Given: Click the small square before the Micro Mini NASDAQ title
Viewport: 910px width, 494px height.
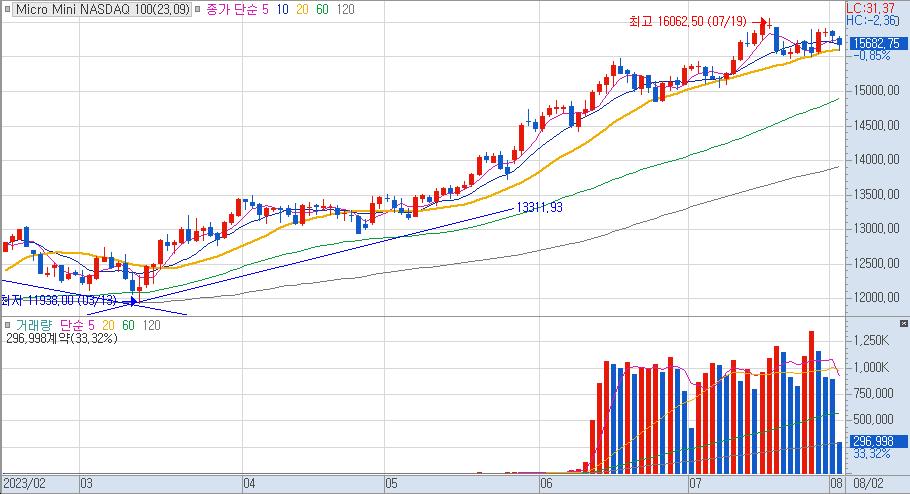Looking at the screenshot, I should coord(8,10).
